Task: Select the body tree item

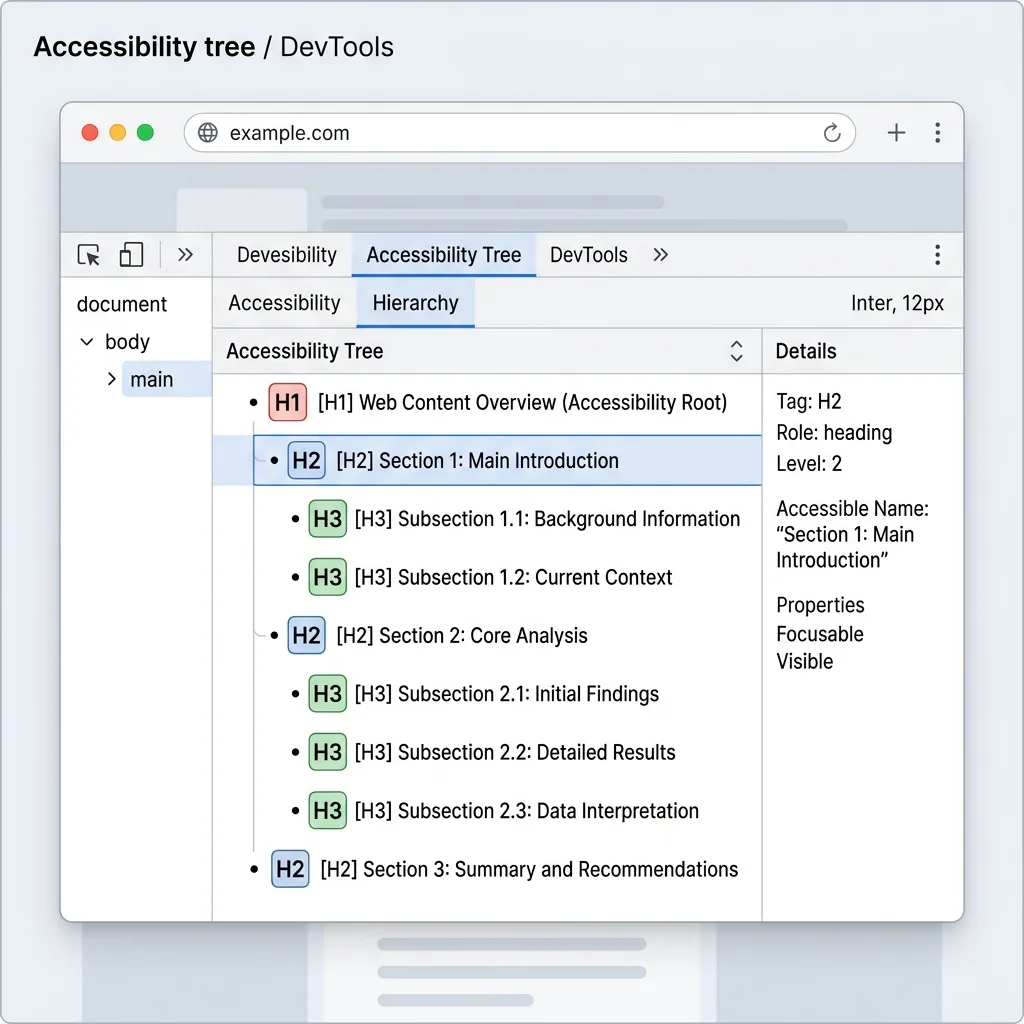Action: pos(127,342)
